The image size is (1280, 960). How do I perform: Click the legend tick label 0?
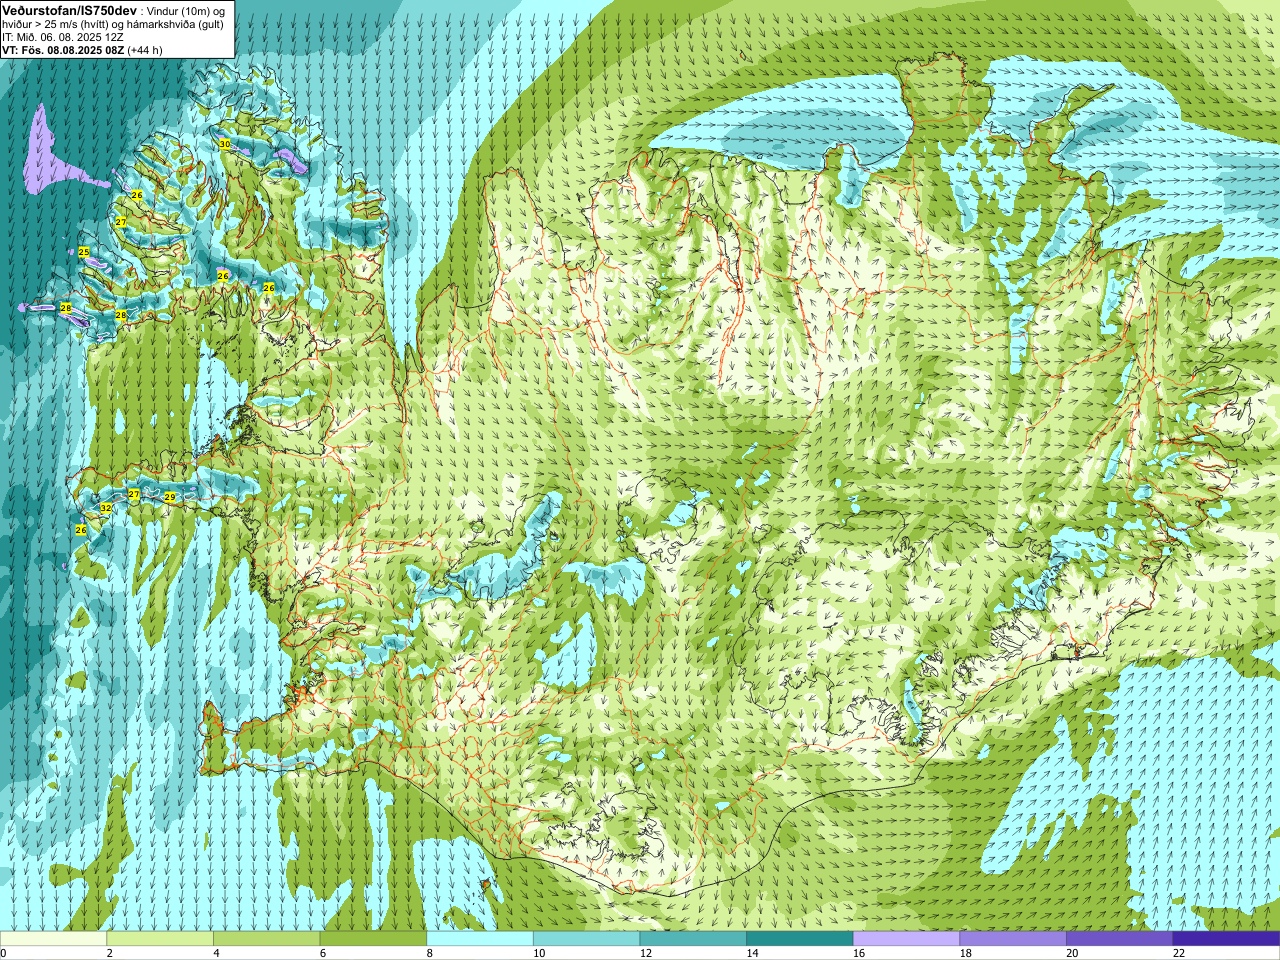pos(3,953)
